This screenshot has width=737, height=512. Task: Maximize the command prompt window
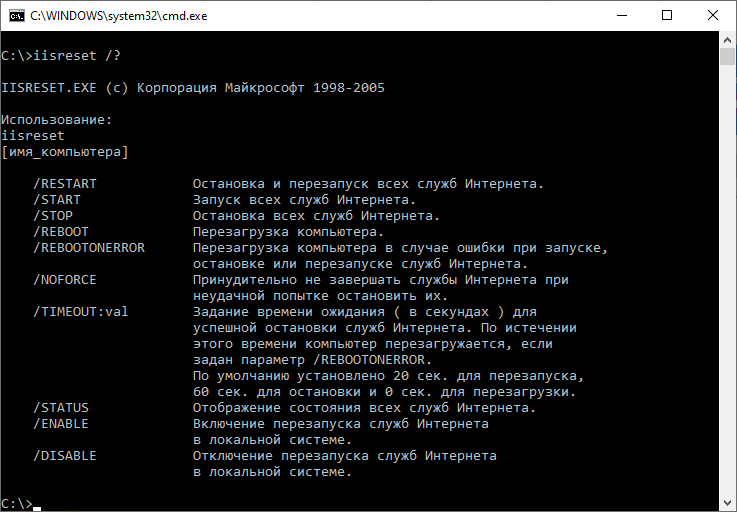pyautogui.click(x=666, y=16)
